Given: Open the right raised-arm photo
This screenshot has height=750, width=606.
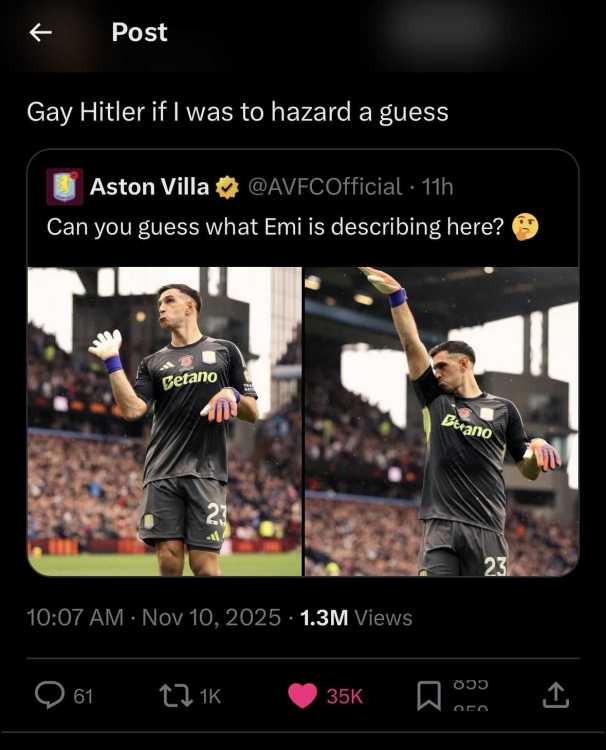Looking at the screenshot, I should pyautogui.click(x=442, y=421).
